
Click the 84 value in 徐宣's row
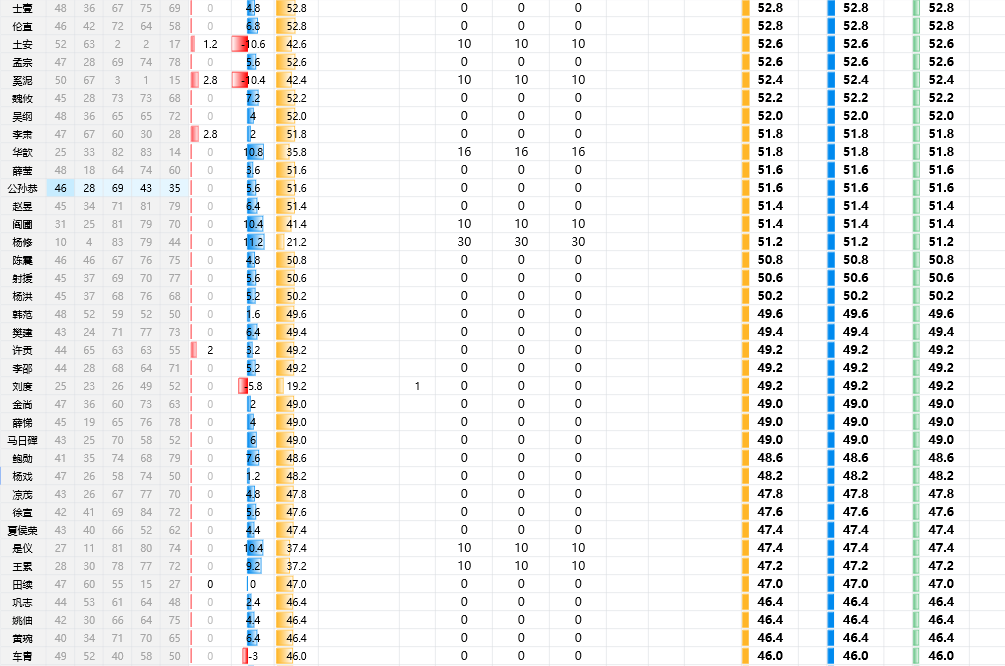click(x=146, y=512)
